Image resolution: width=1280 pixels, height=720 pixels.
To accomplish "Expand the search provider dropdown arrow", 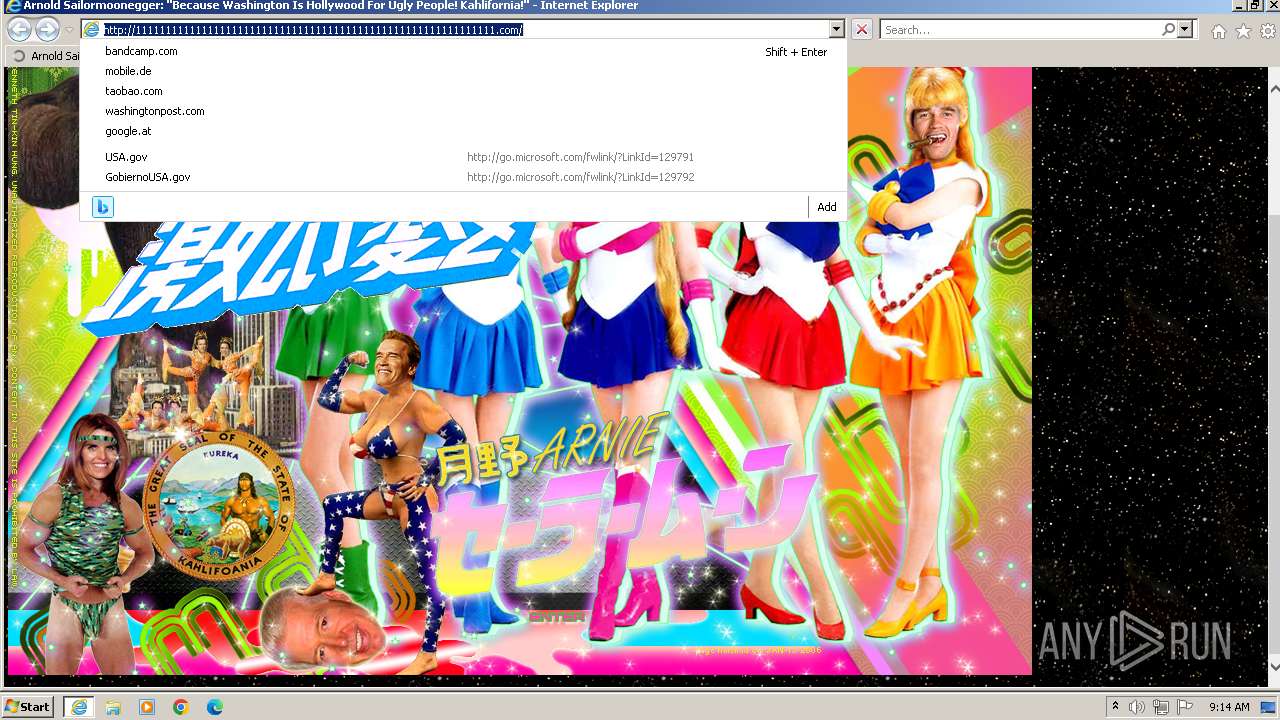I will click(1185, 30).
